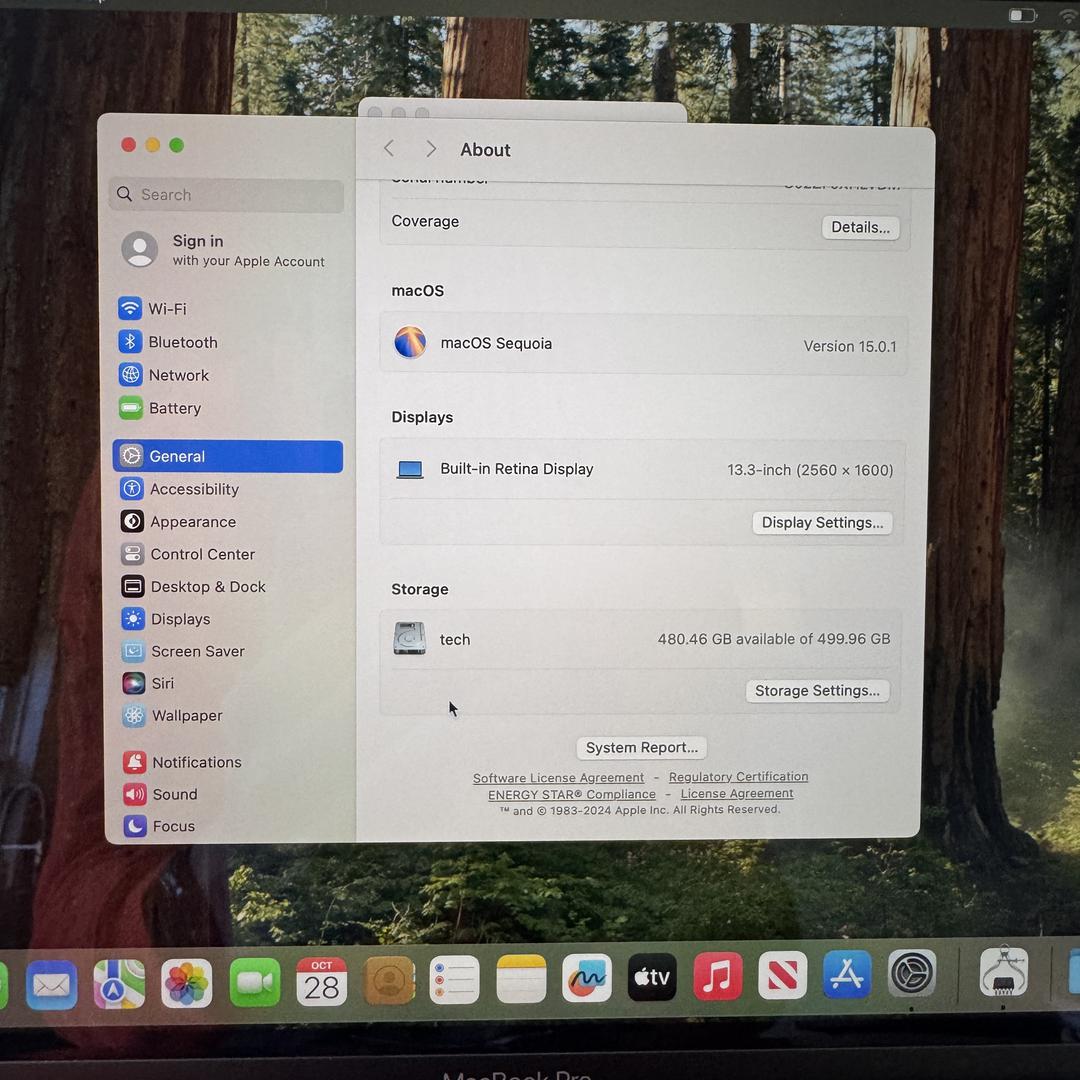Screen dimensions: 1080x1080
Task: Open Maps from the Dock
Action: tap(119, 984)
